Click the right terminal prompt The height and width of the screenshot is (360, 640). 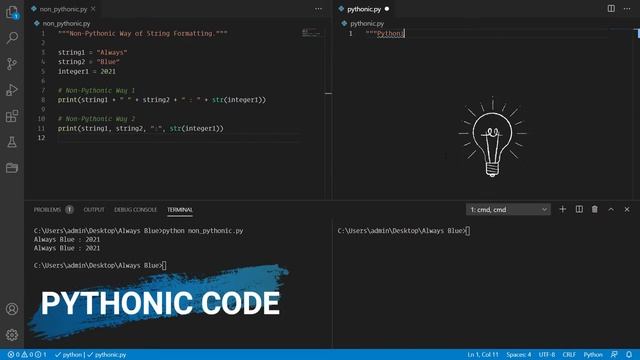click(x=404, y=231)
